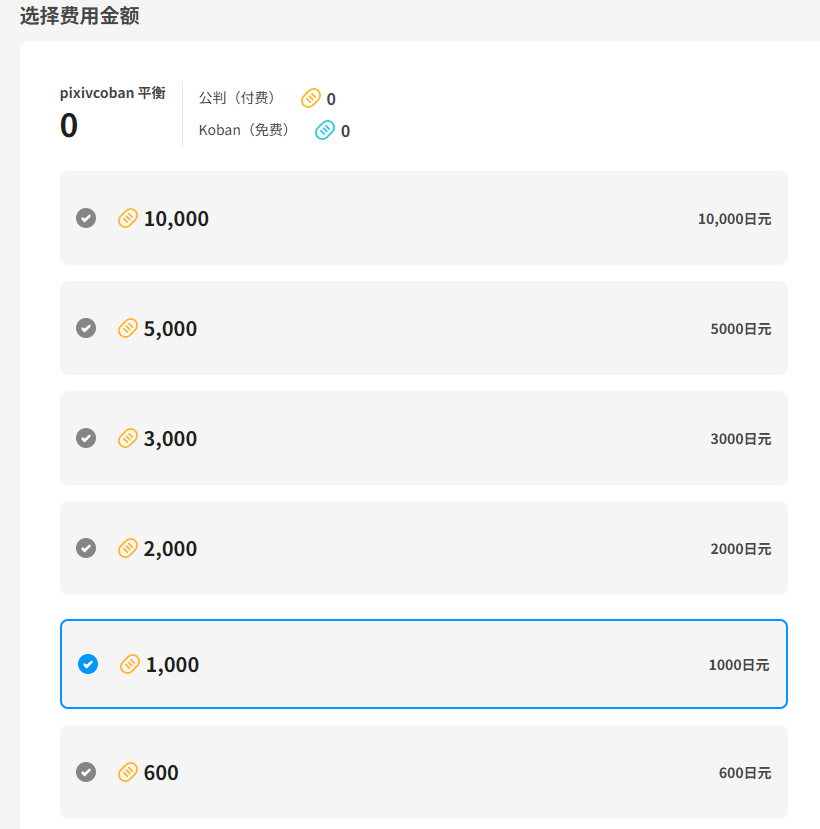
Task: Check the 600 koban option radio
Action: click(x=86, y=772)
